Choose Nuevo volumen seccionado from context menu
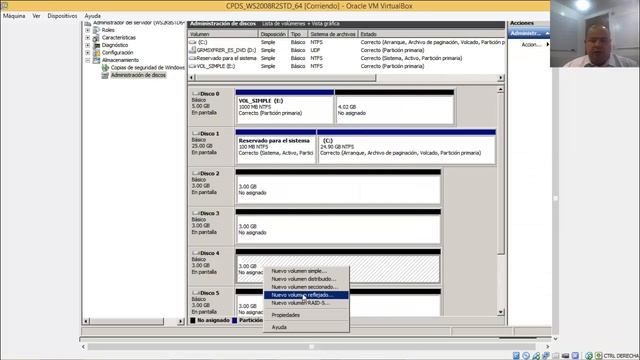 point(306,287)
